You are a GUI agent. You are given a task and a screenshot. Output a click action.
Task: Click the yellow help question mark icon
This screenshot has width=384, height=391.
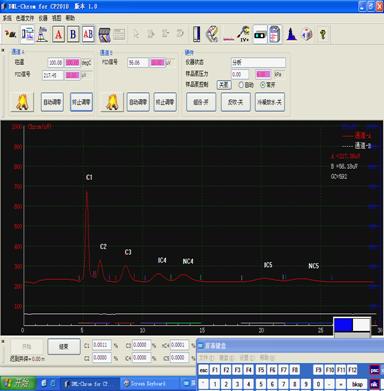[323, 34]
